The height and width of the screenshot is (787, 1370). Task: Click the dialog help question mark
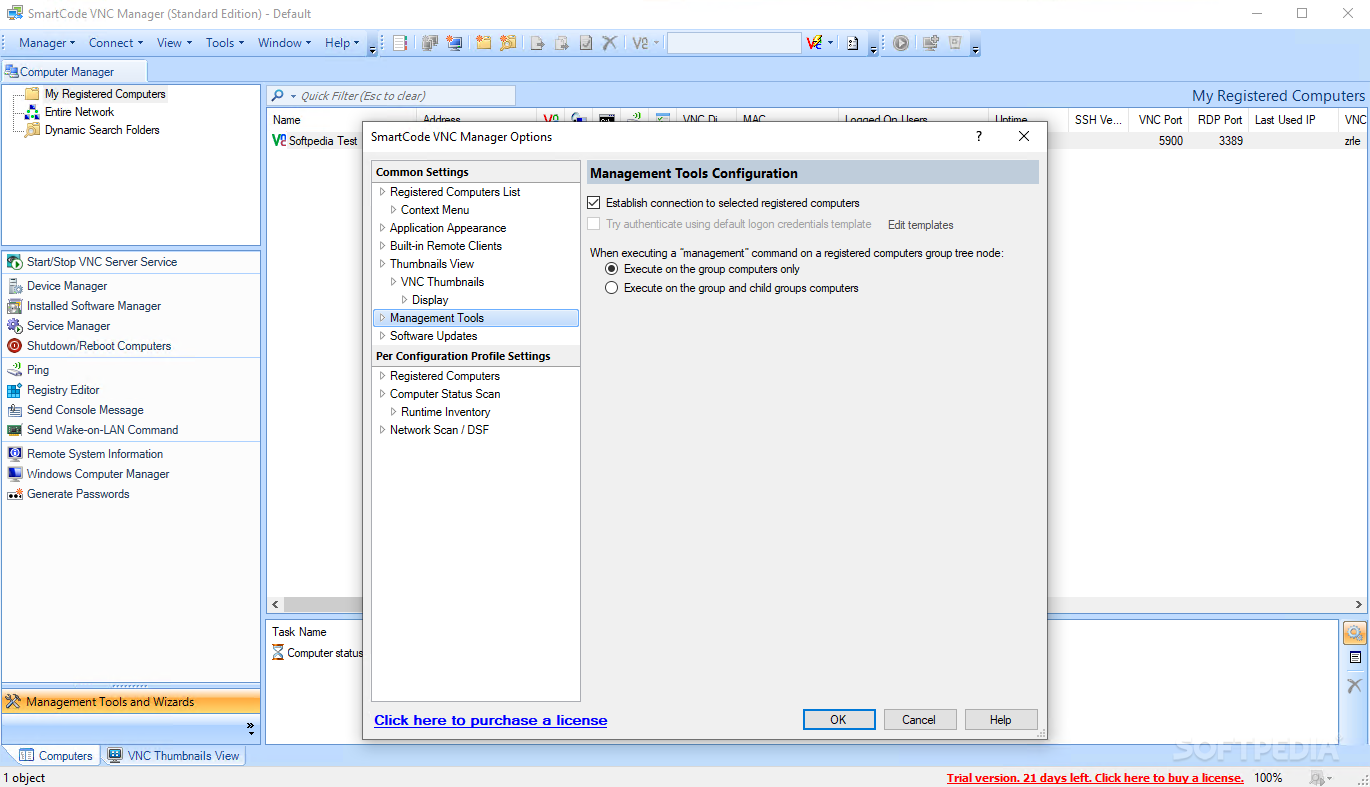click(x=979, y=137)
